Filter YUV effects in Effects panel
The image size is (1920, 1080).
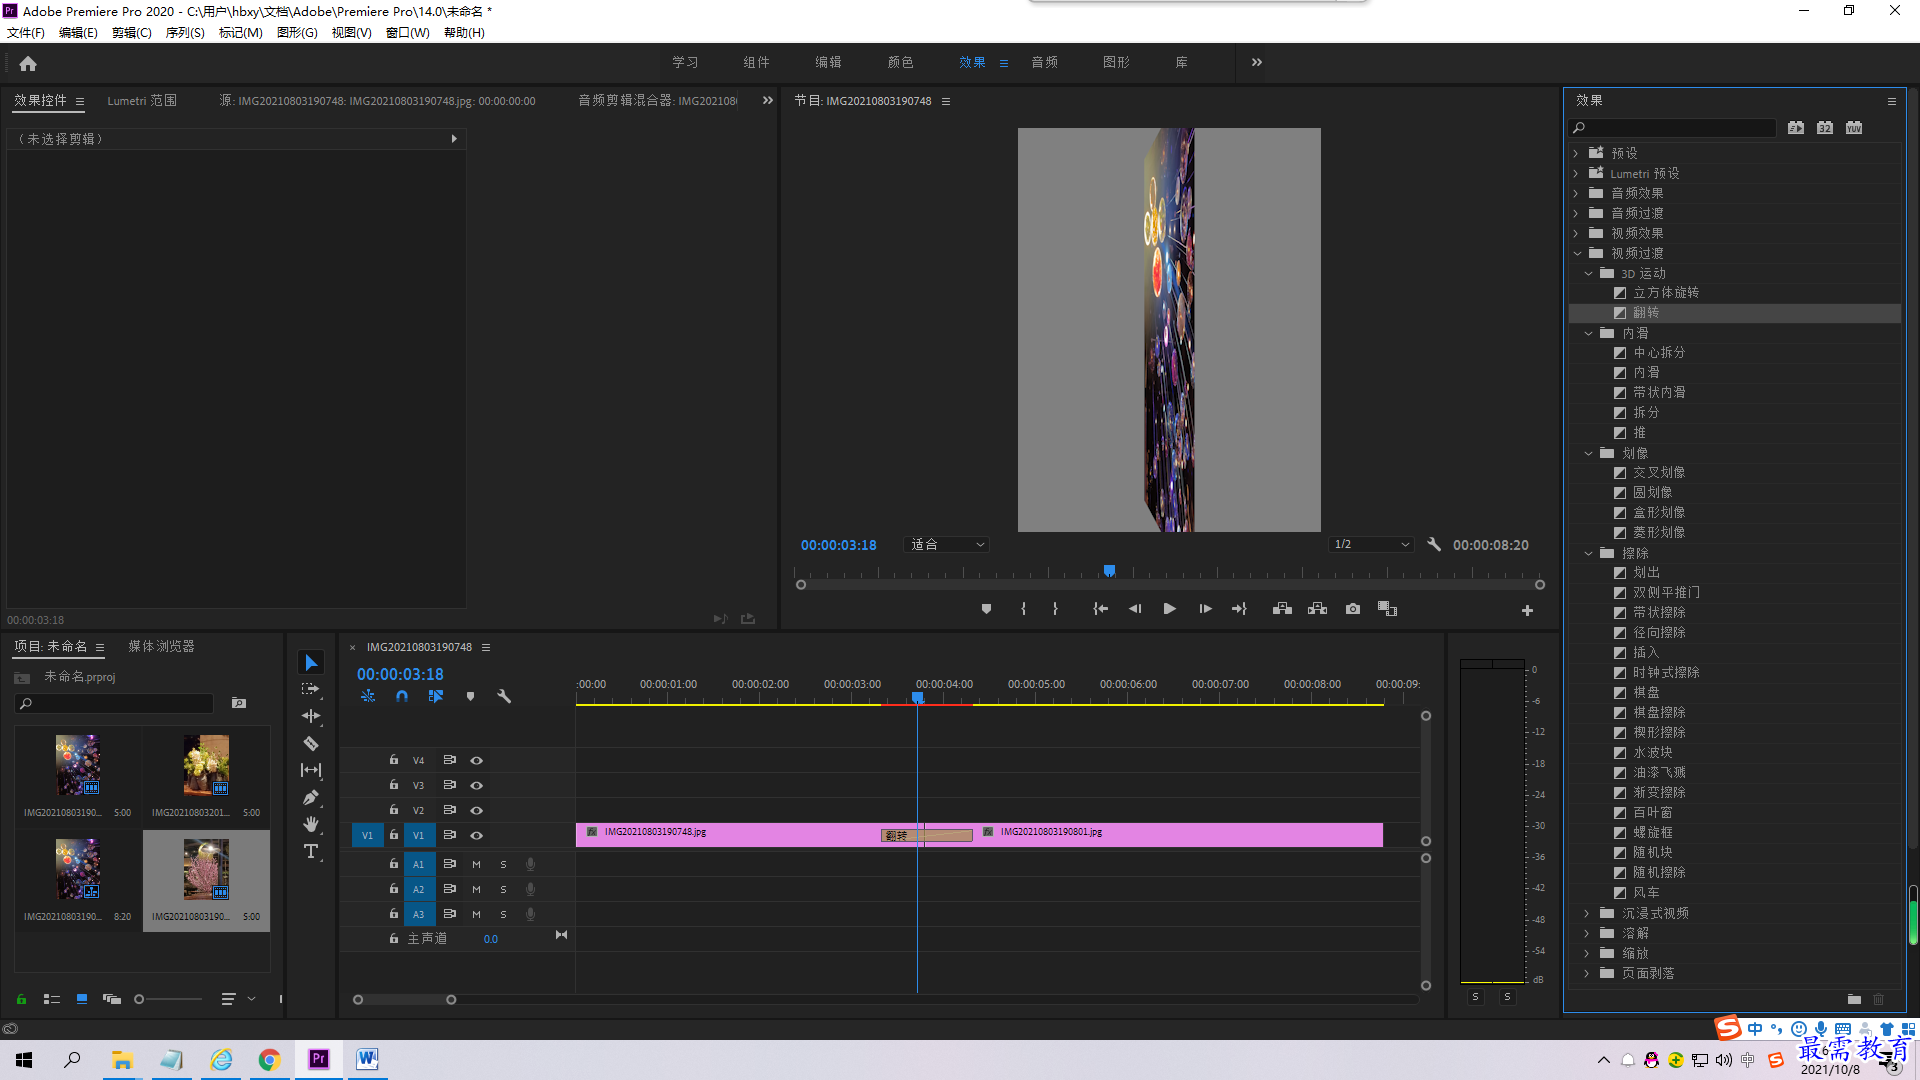1854,128
